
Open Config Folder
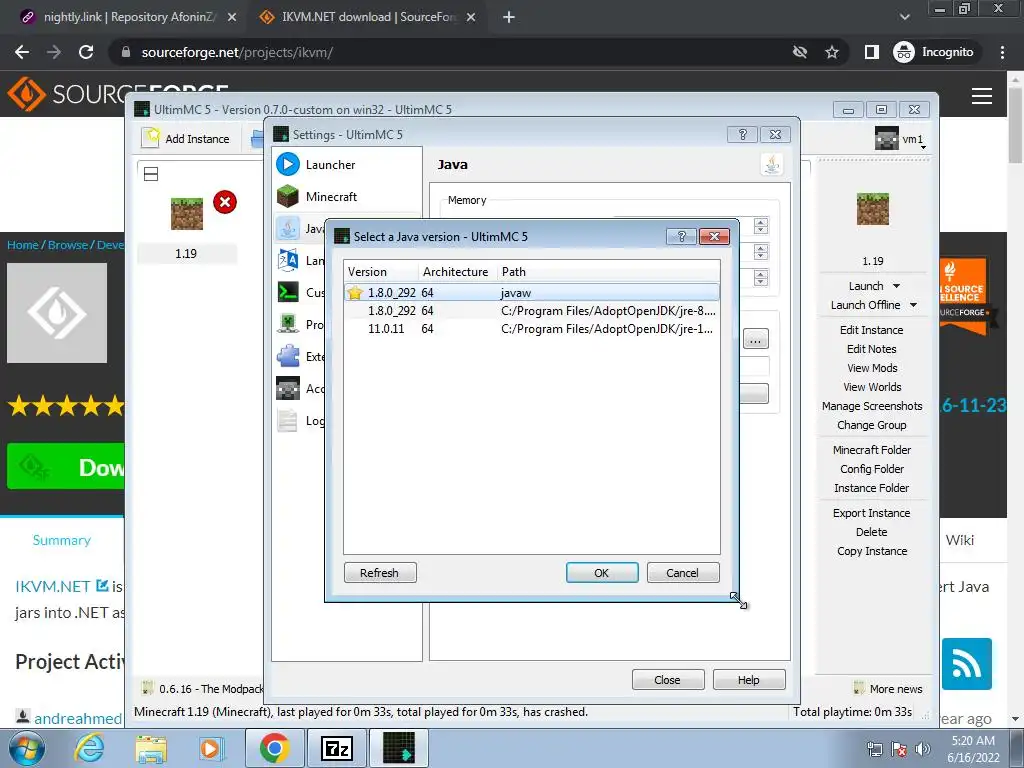point(872,469)
